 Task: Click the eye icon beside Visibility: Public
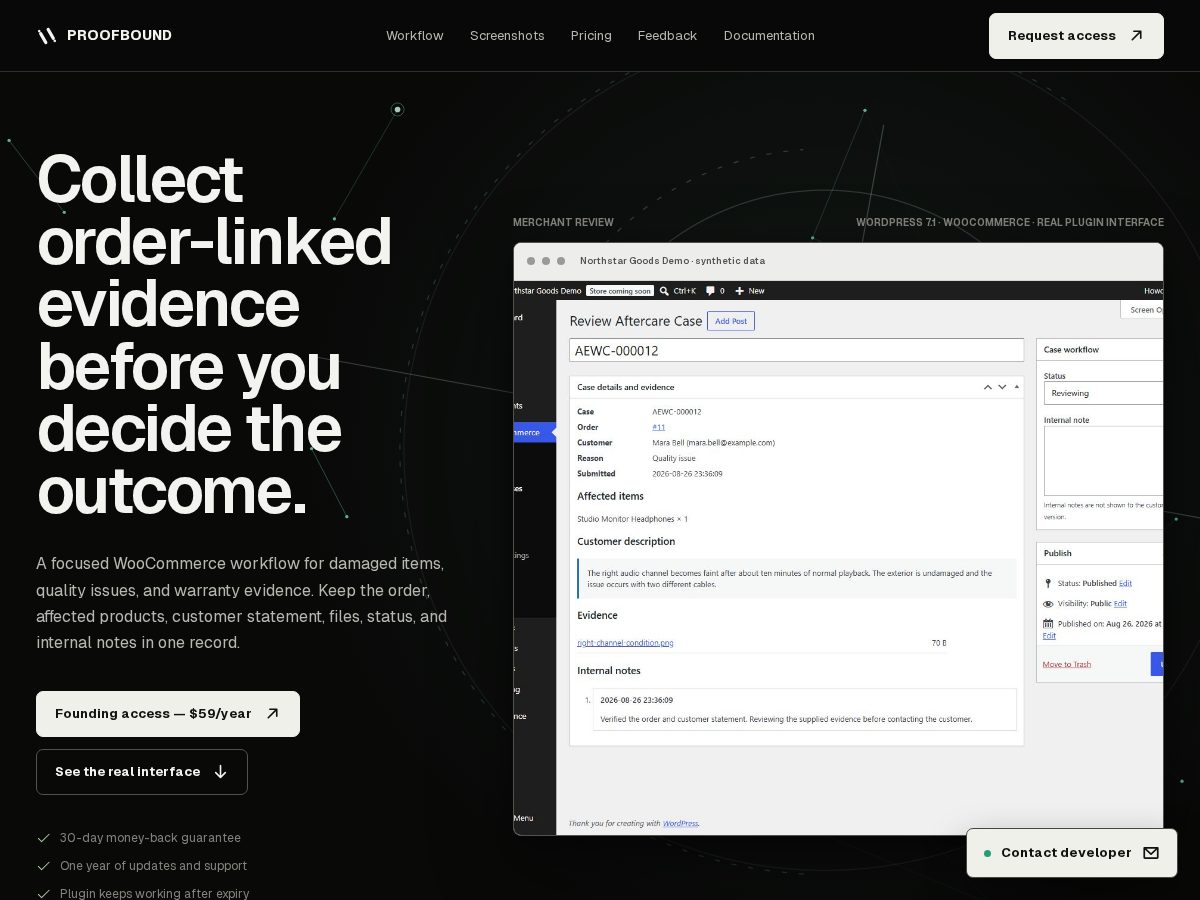click(x=1048, y=604)
